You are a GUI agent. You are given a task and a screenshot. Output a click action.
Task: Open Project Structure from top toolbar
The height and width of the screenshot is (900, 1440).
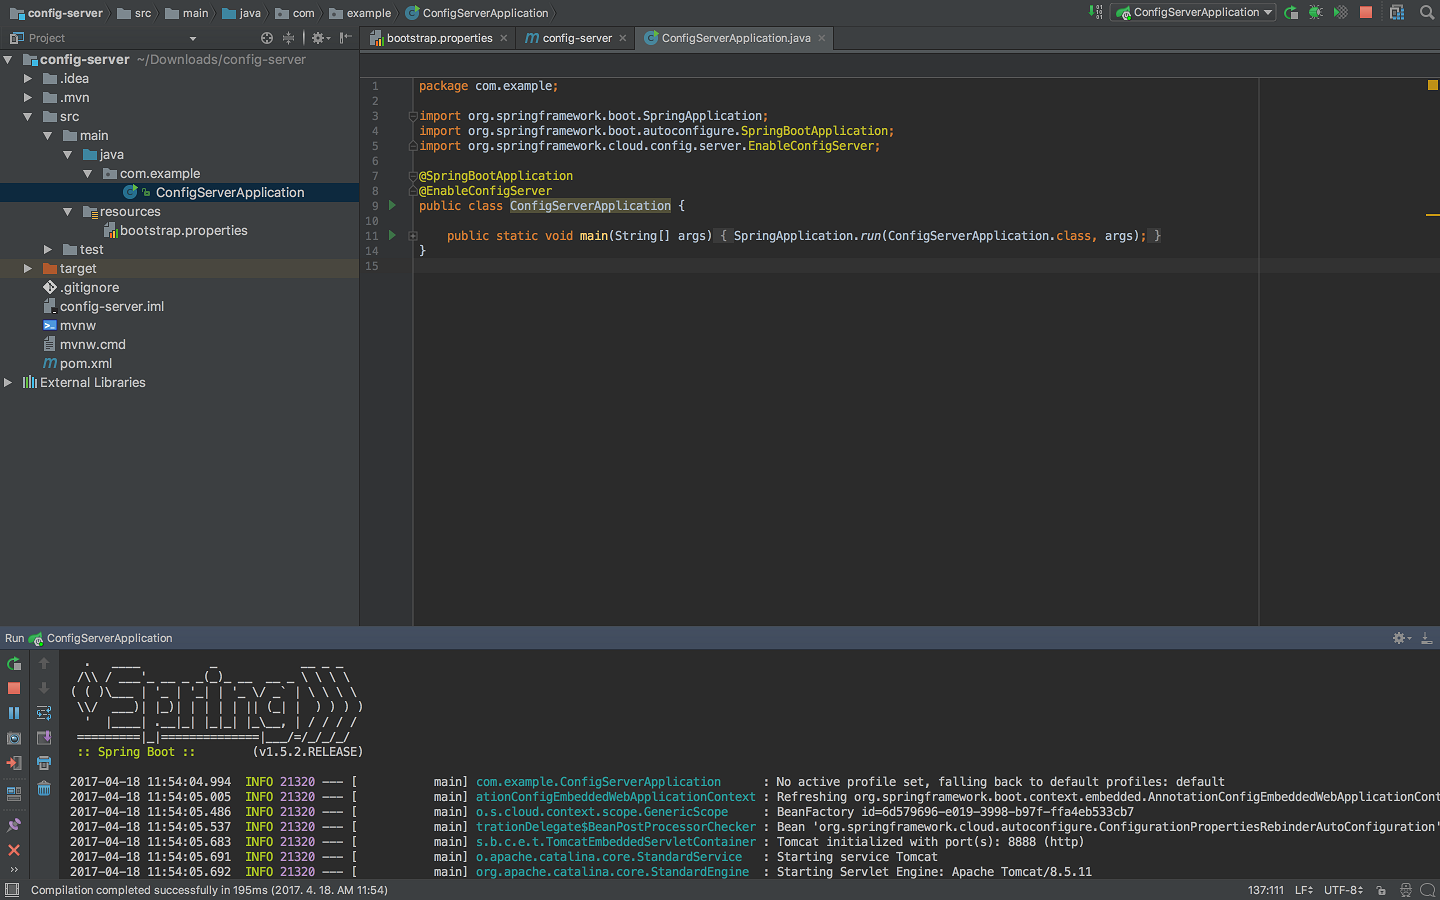click(x=1397, y=13)
